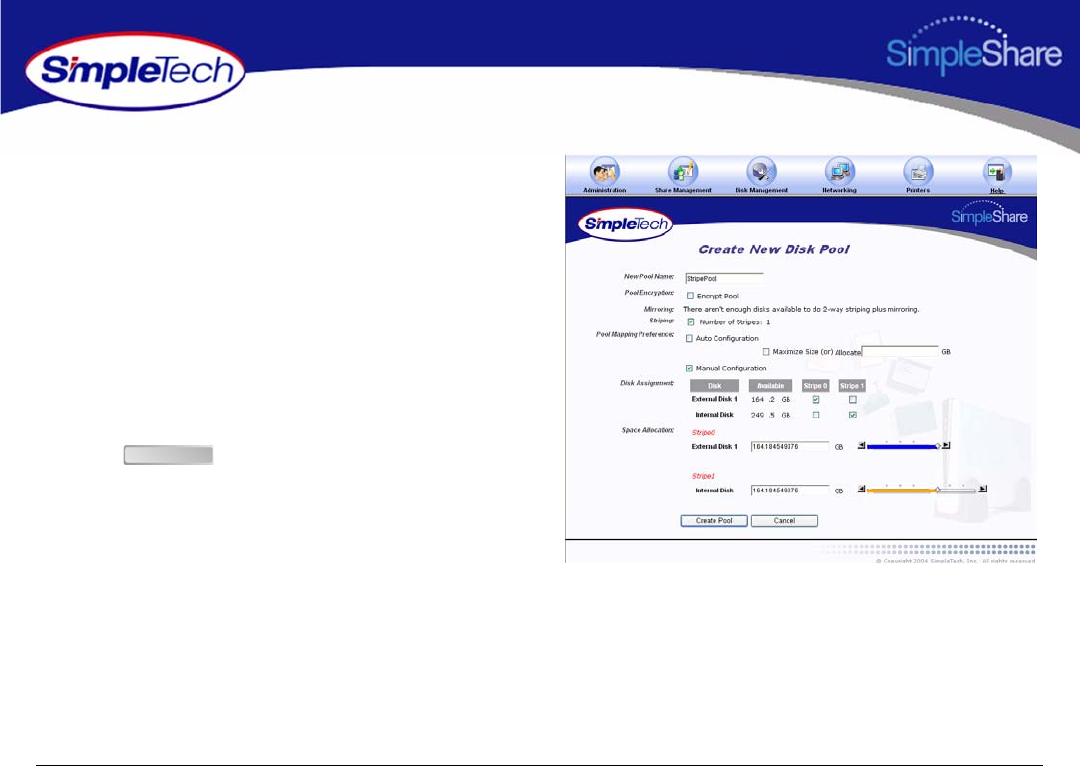Click the left arrow of Stripe0 slider
1080x773 pixels.
(861, 446)
